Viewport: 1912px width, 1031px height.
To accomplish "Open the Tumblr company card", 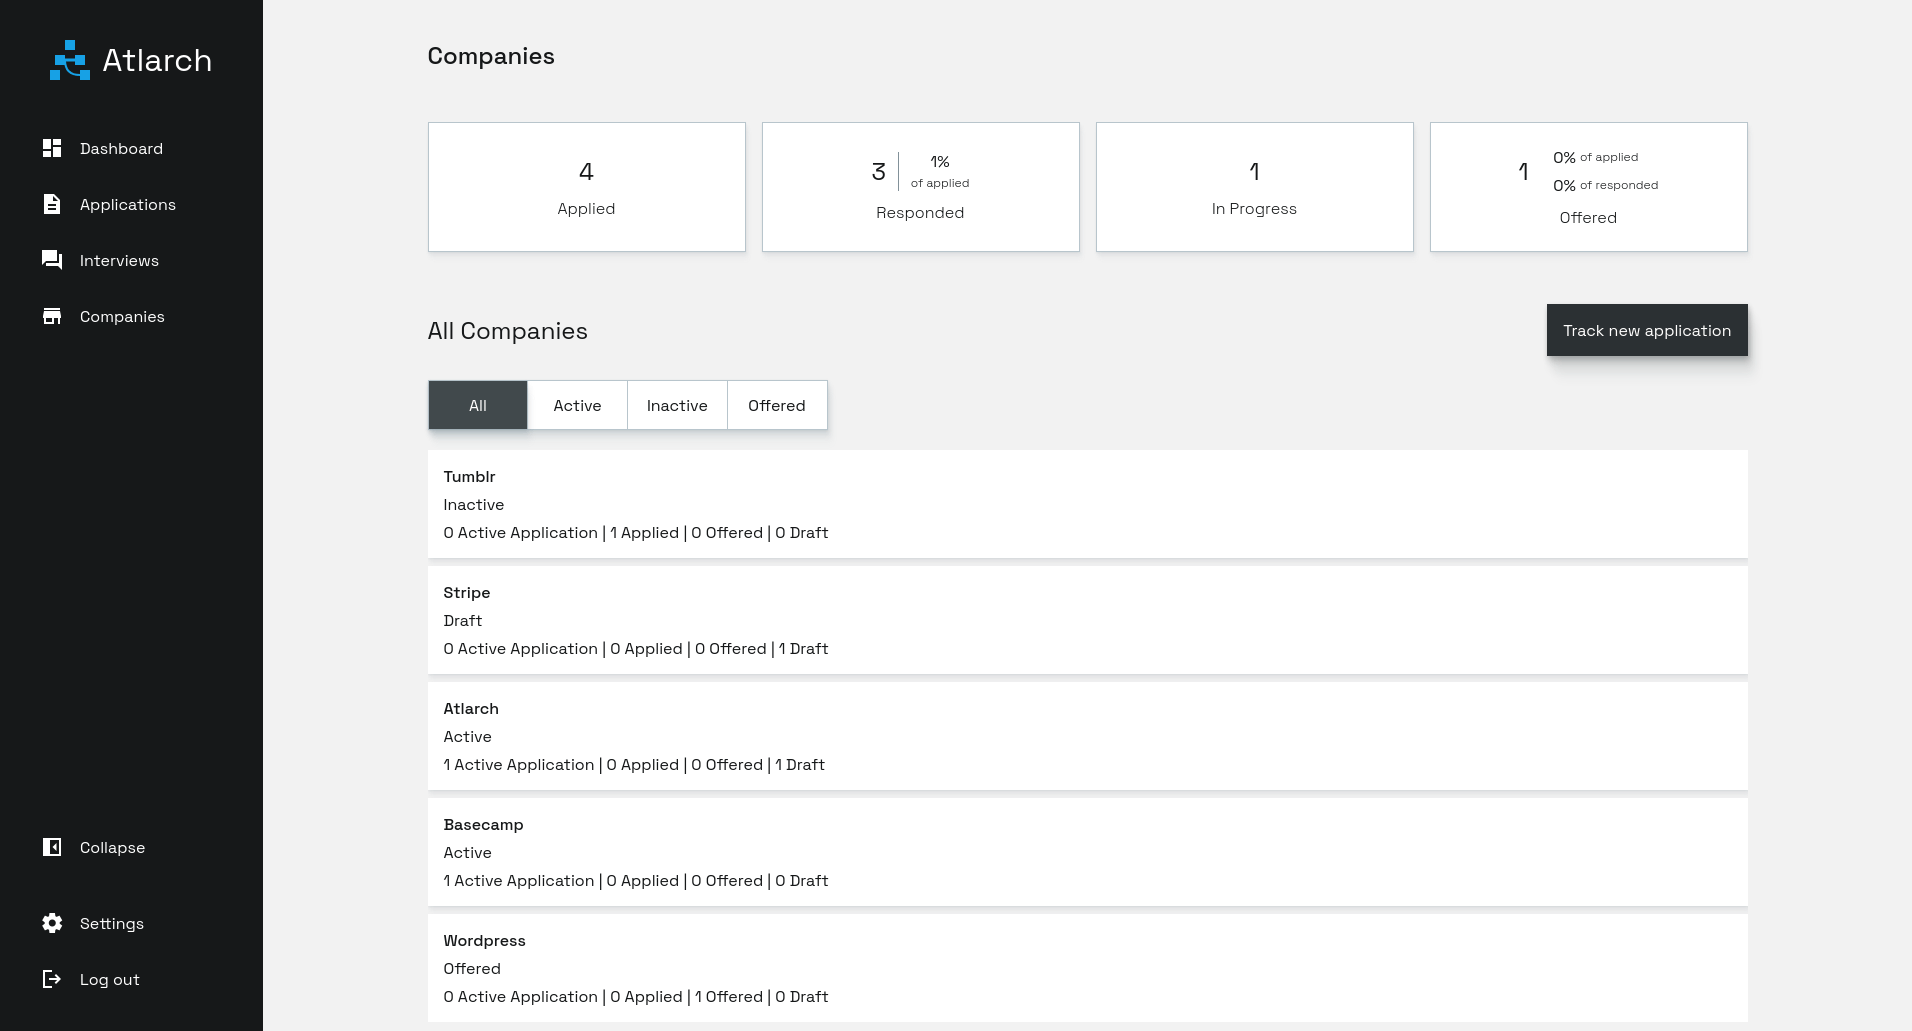I will (1087, 504).
